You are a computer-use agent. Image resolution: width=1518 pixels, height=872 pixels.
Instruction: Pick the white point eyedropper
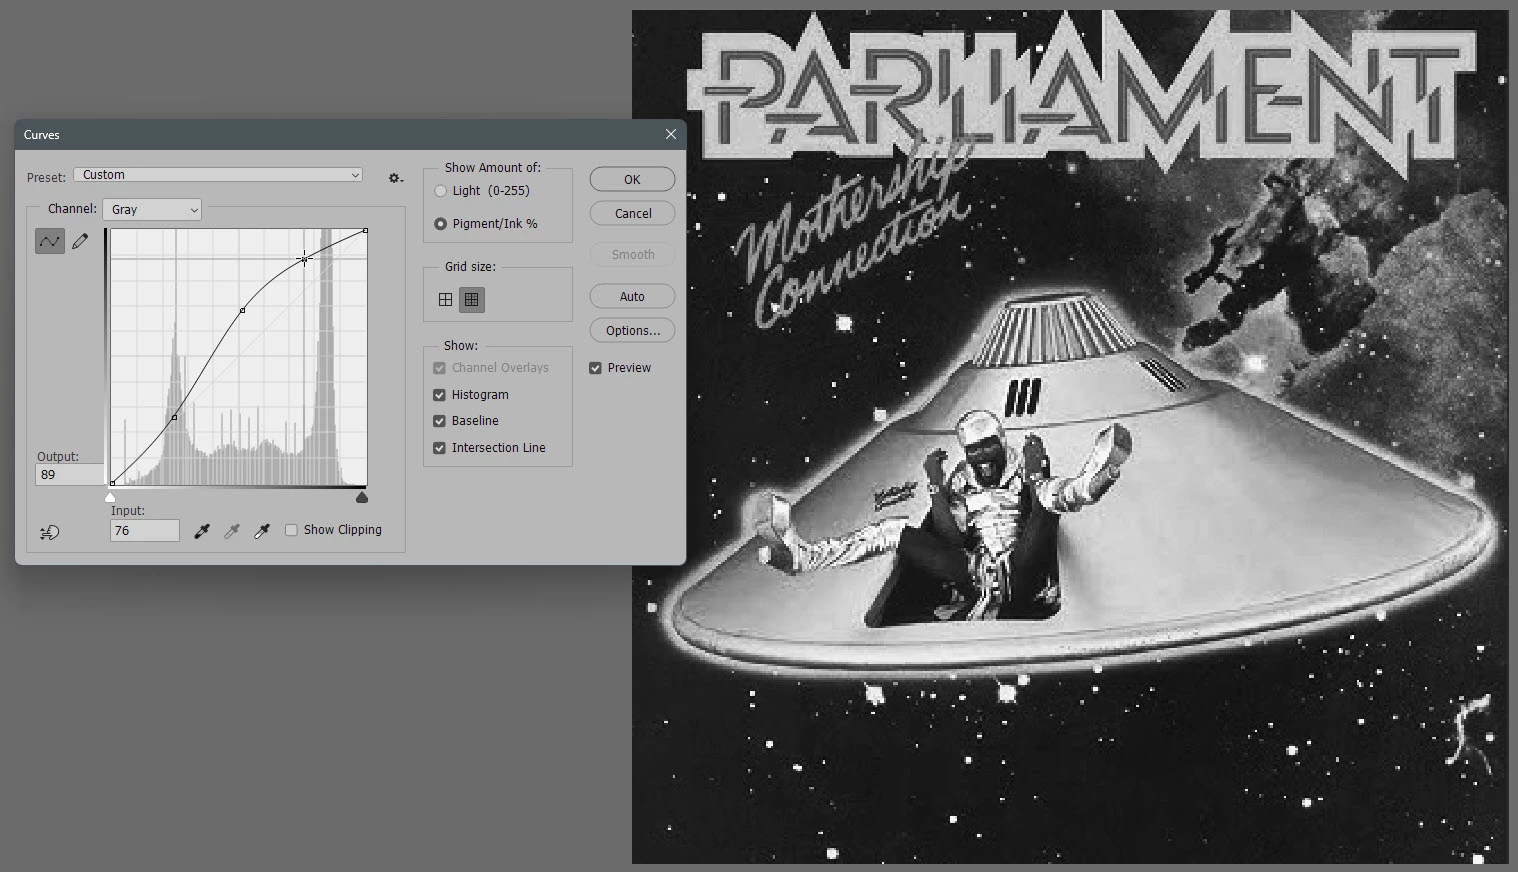(262, 531)
